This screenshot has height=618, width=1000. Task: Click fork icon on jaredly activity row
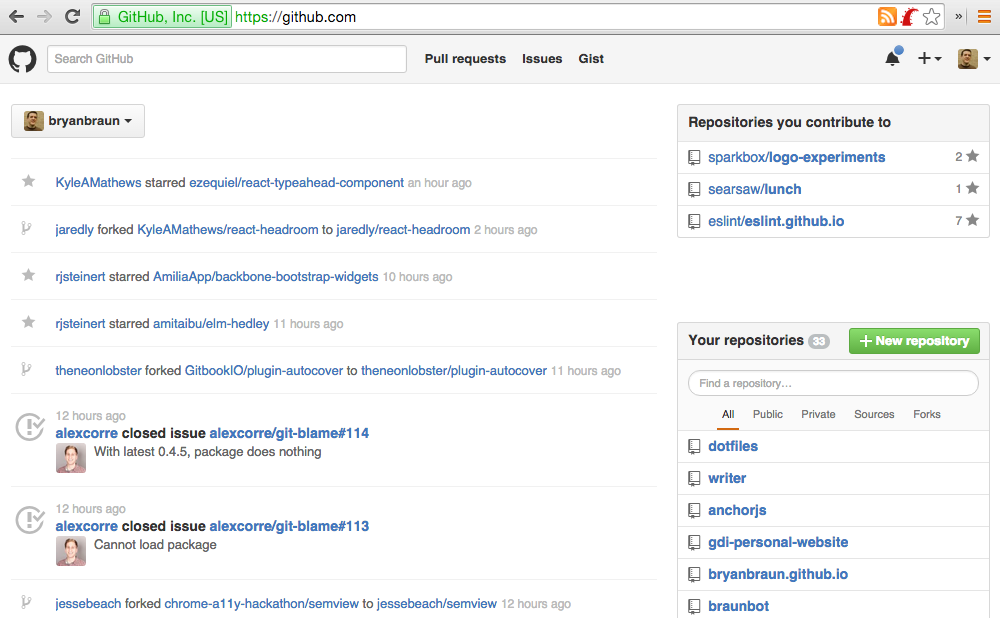[x=26, y=228]
